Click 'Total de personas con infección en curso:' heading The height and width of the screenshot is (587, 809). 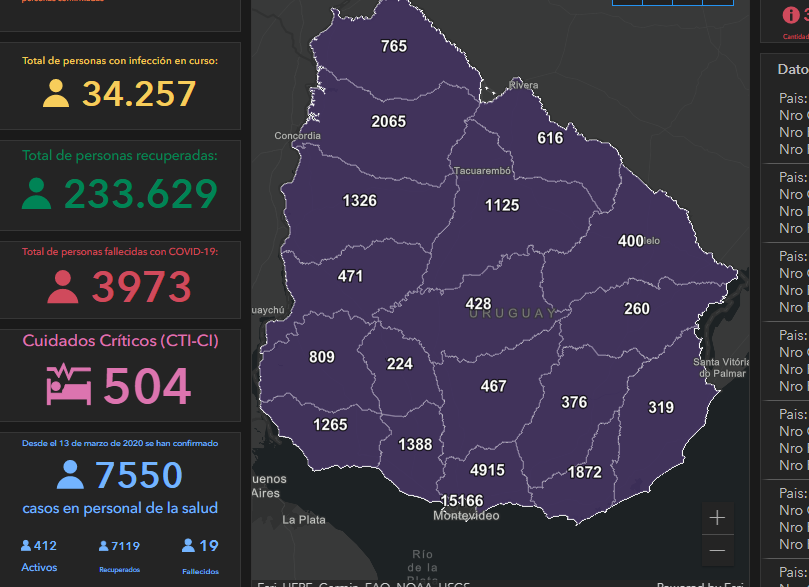(x=120, y=61)
